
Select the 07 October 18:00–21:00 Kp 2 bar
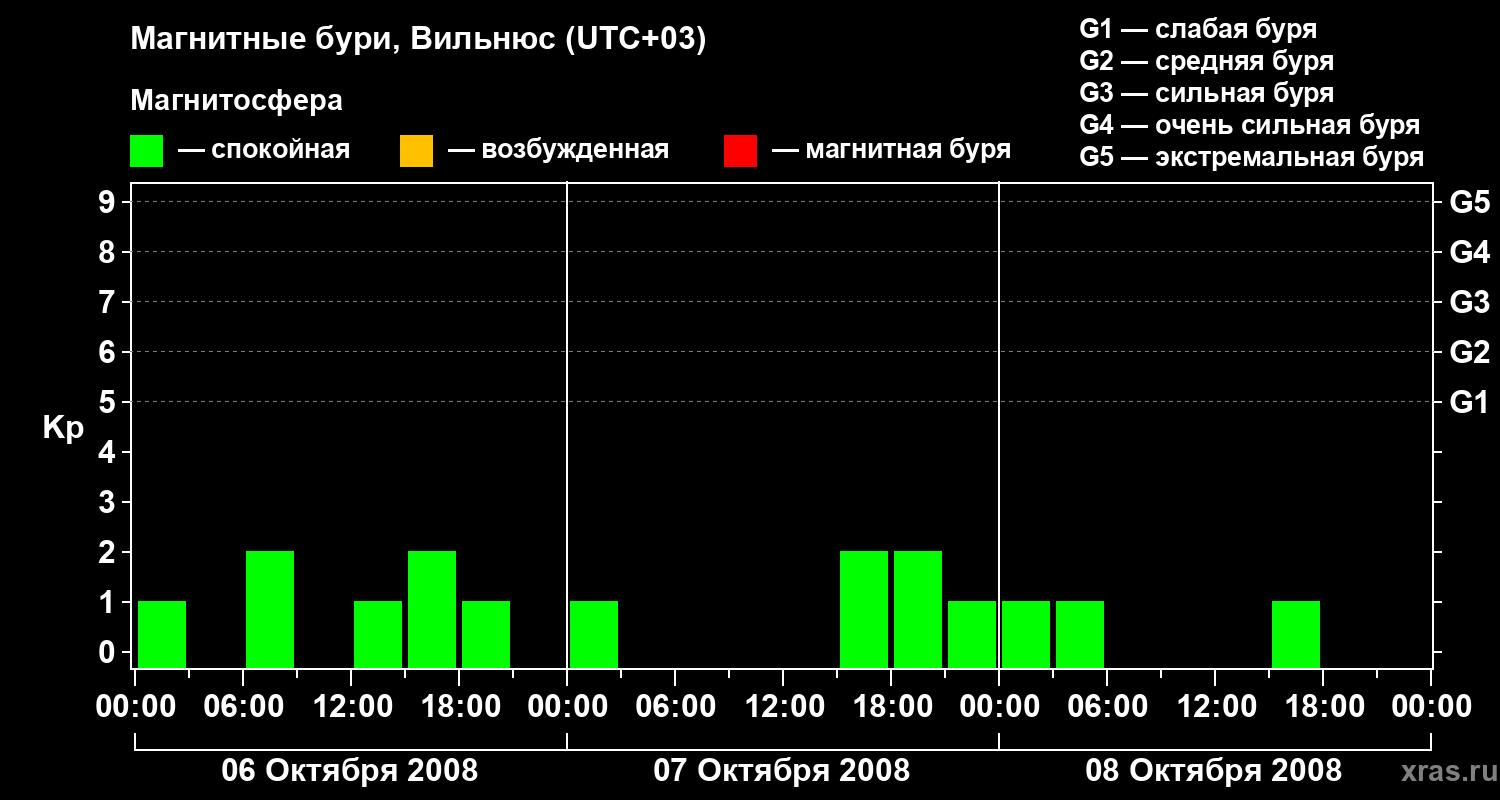coord(918,609)
